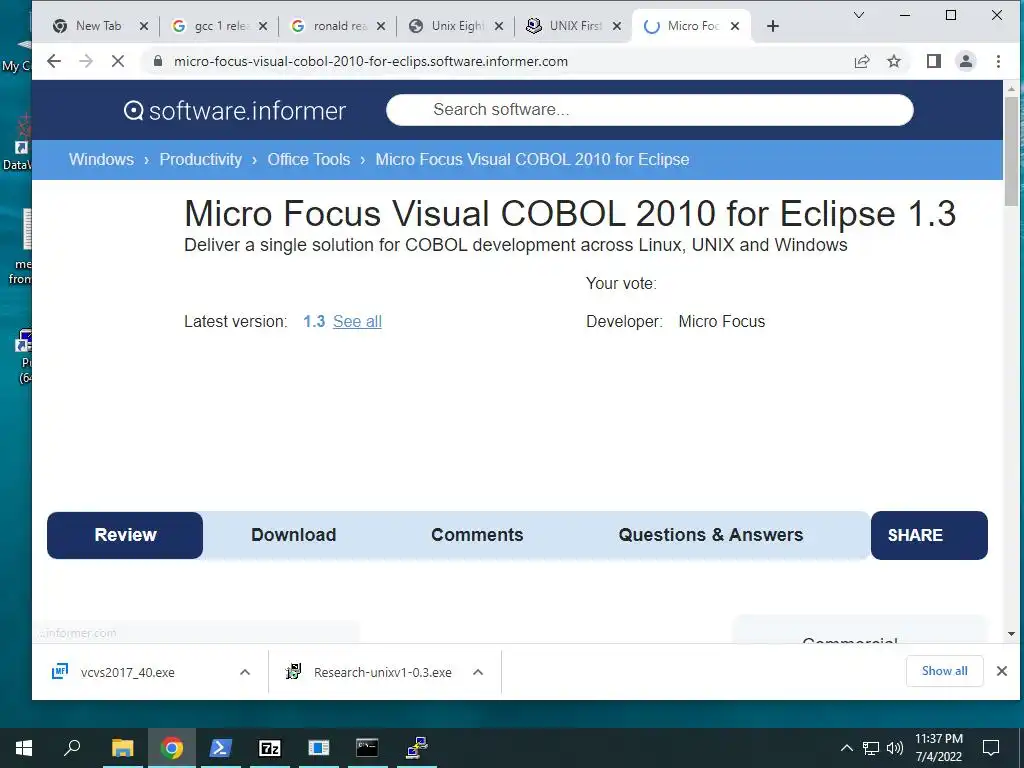This screenshot has height=768, width=1024.
Task: Select the Download tab
Action: (294, 535)
